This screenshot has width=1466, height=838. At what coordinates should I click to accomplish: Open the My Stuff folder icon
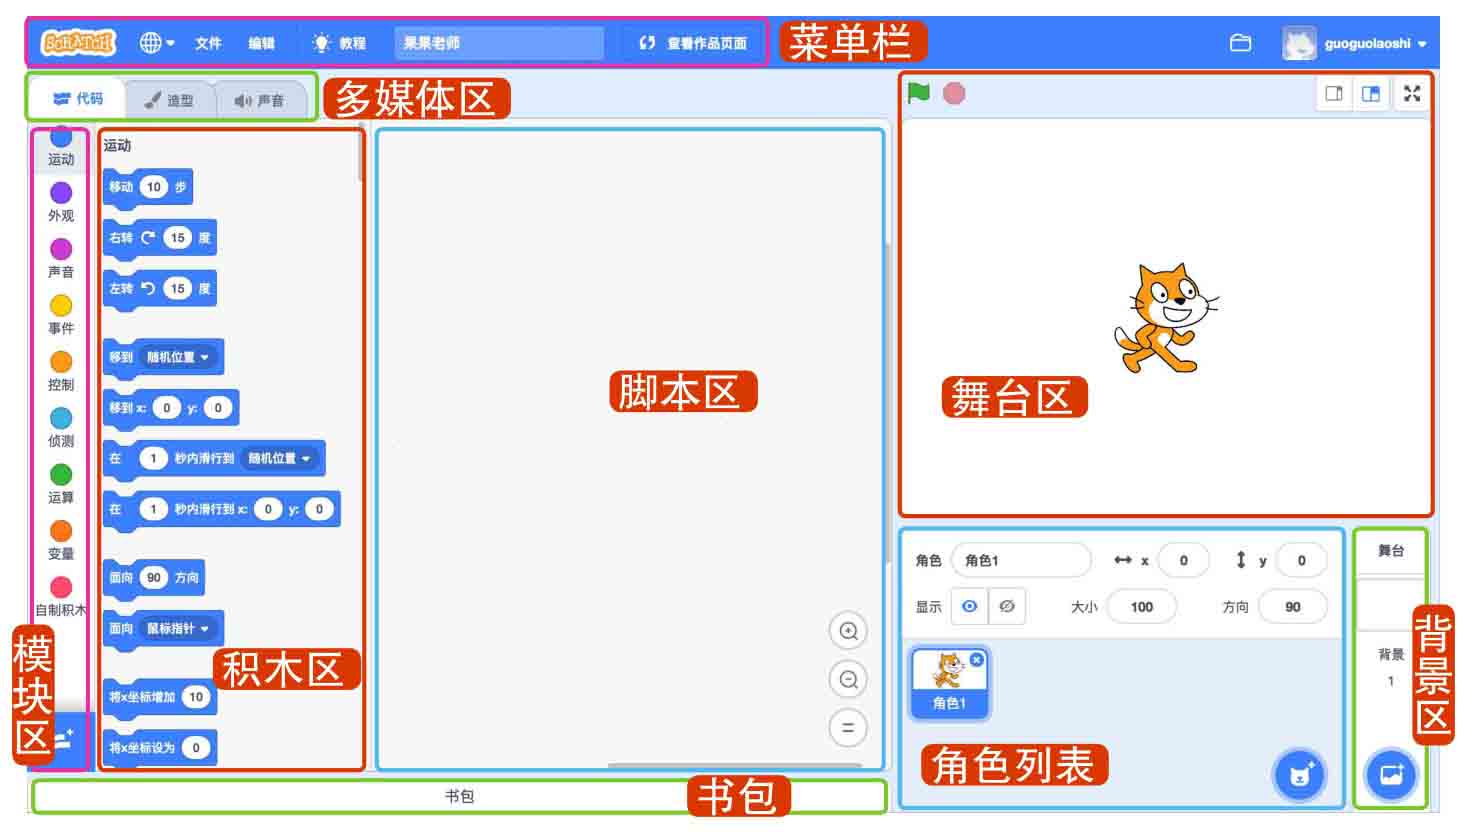[1240, 43]
